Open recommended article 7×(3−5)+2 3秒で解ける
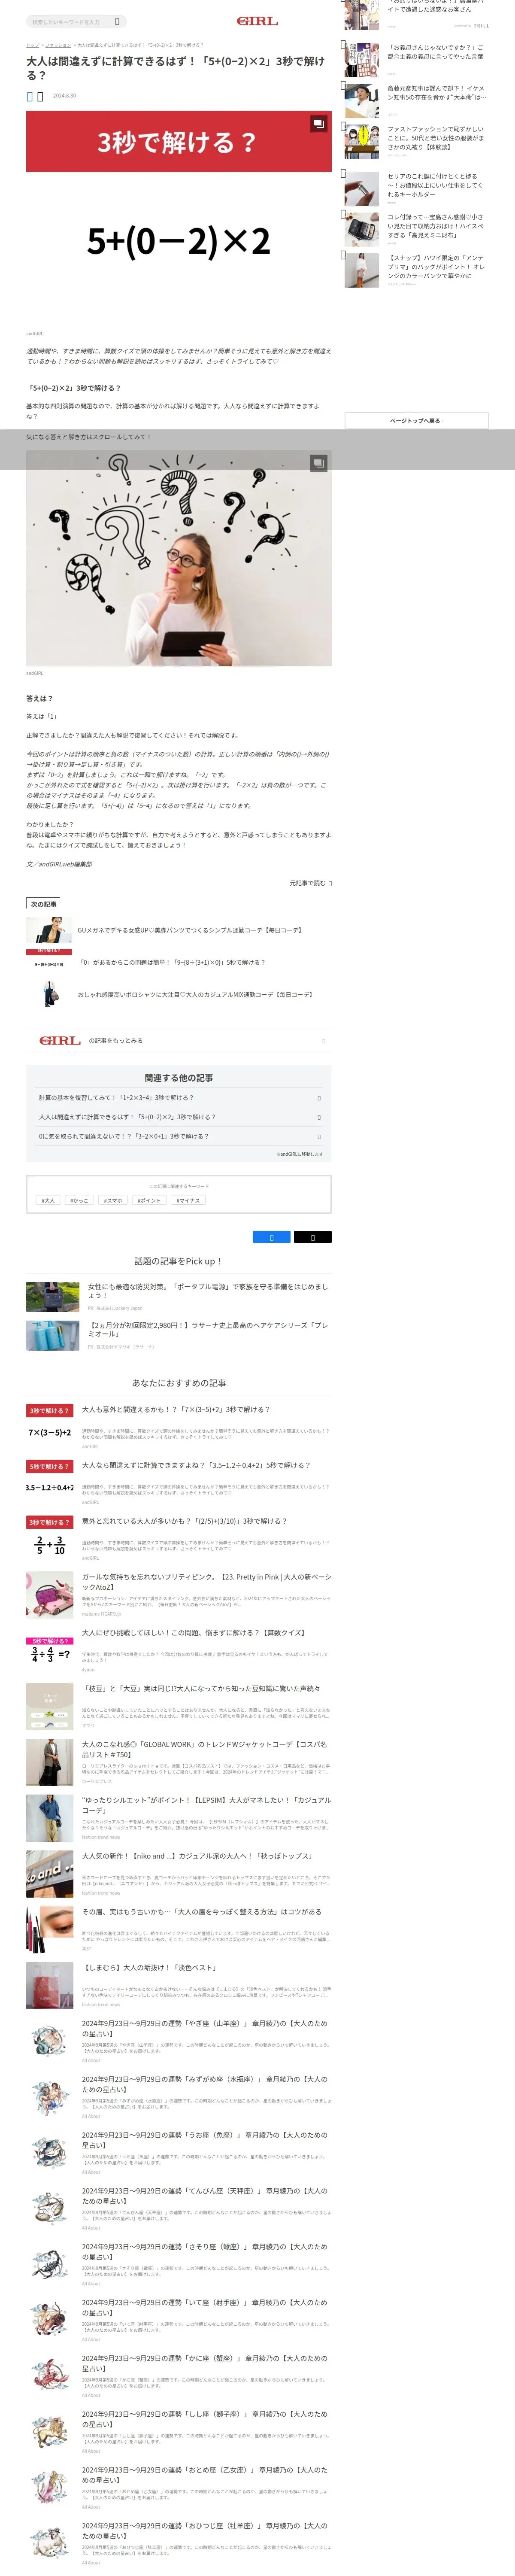Image resolution: width=515 pixels, height=2576 pixels. 176,1409
